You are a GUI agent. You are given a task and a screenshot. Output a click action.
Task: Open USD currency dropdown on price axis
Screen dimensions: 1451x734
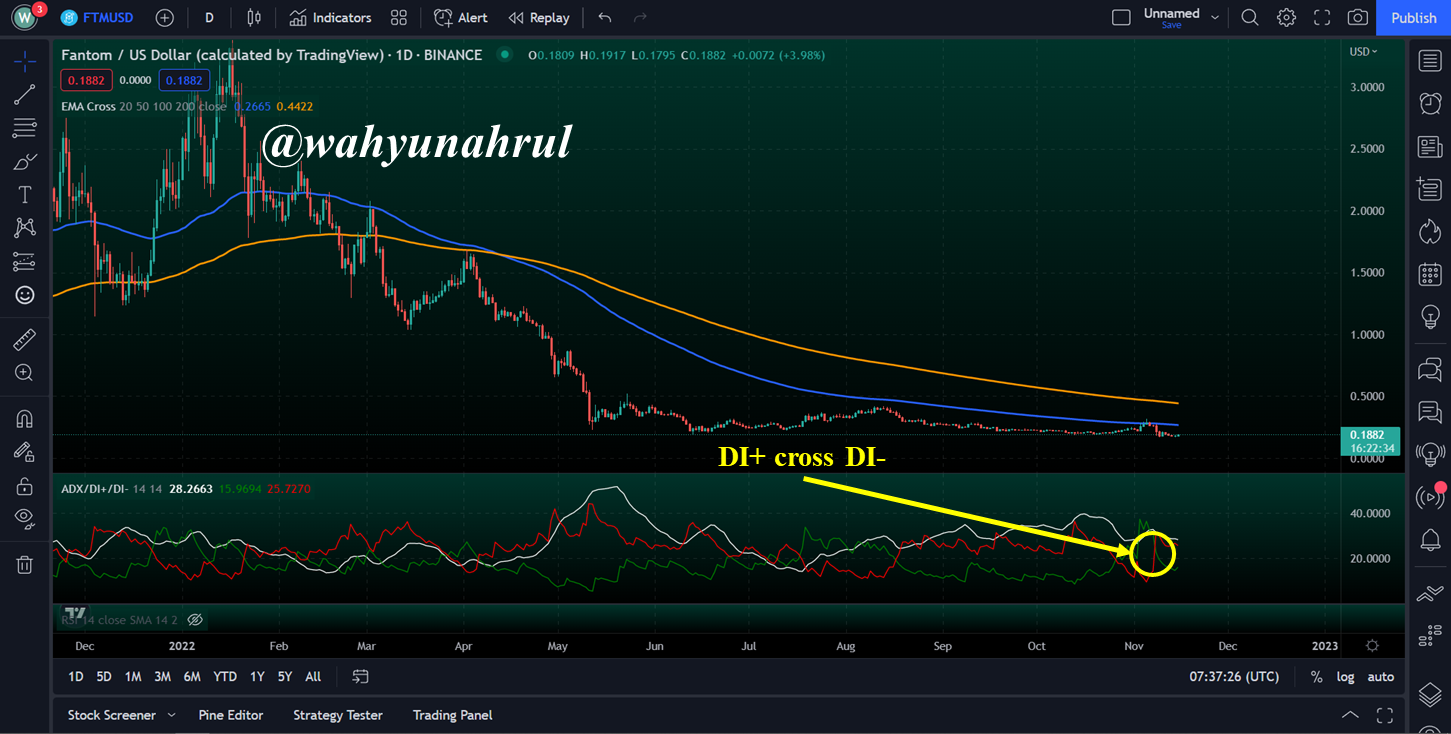[1363, 51]
